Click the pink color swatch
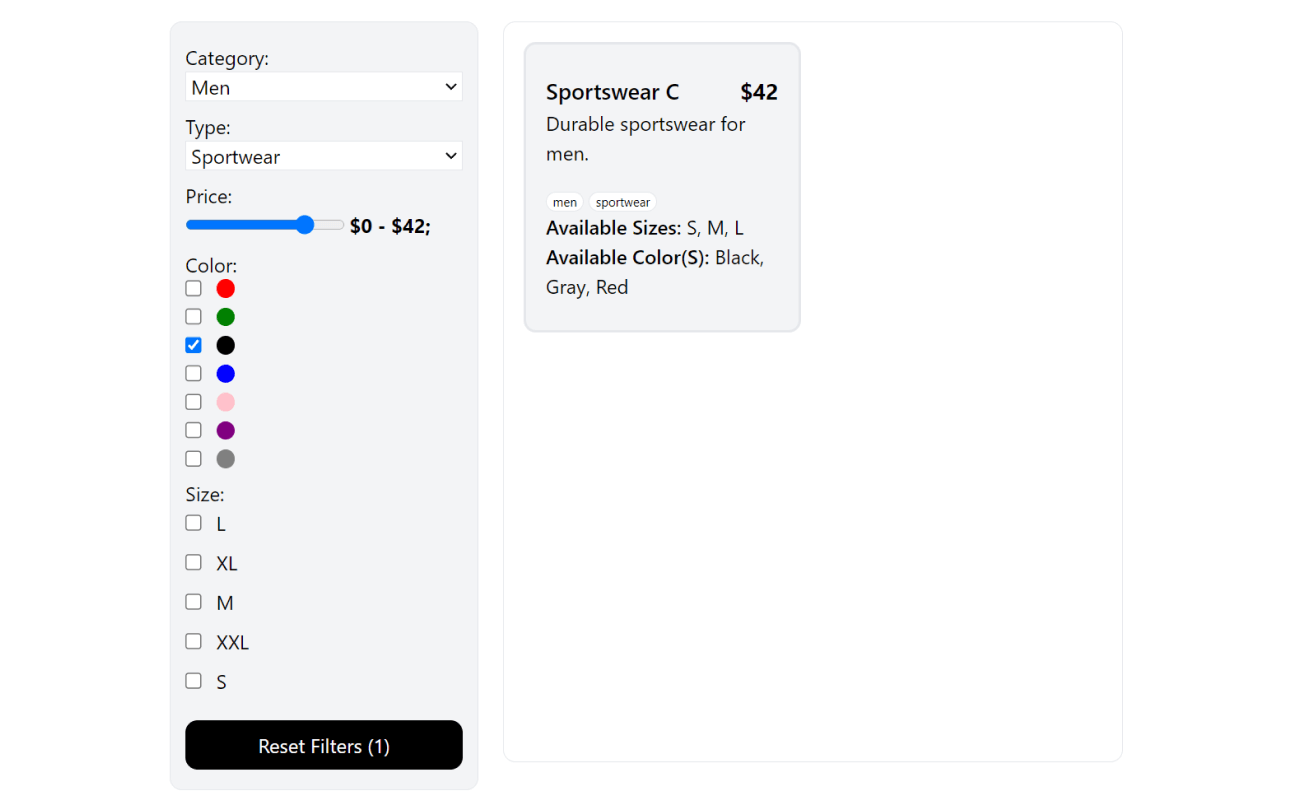This screenshot has height=811, width=1300. [x=226, y=402]
